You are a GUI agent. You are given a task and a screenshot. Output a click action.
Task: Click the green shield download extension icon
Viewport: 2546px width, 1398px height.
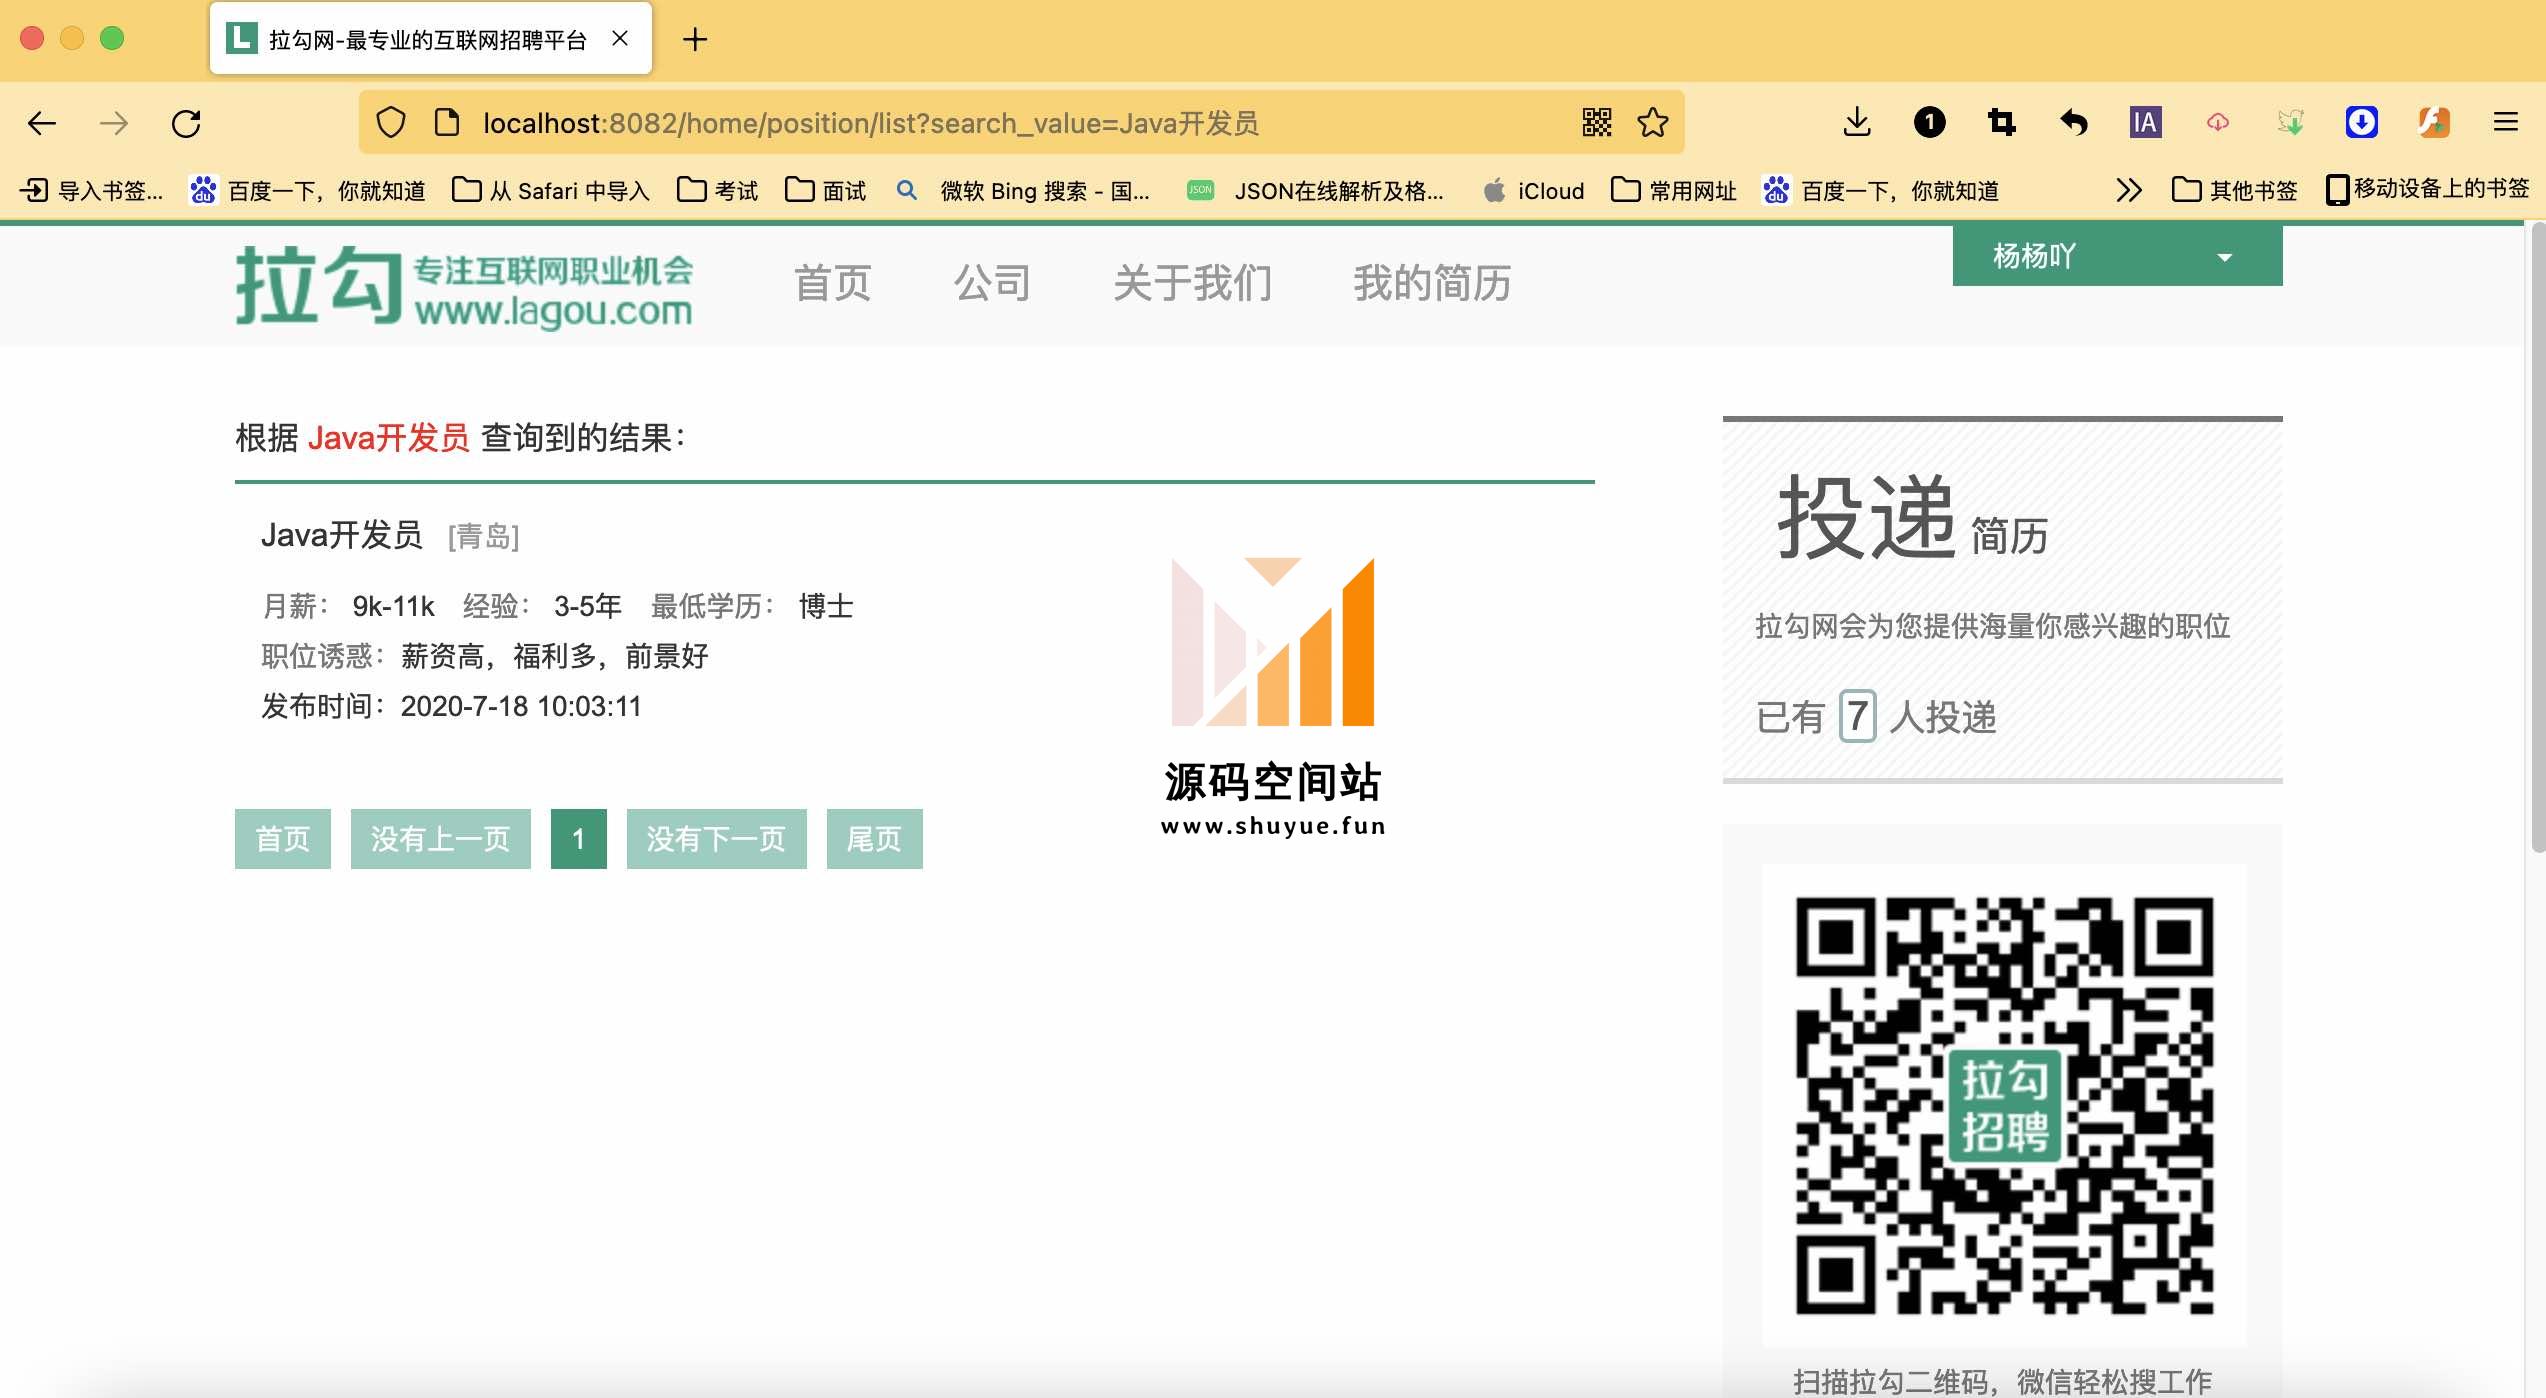[x=2289, y=122]
